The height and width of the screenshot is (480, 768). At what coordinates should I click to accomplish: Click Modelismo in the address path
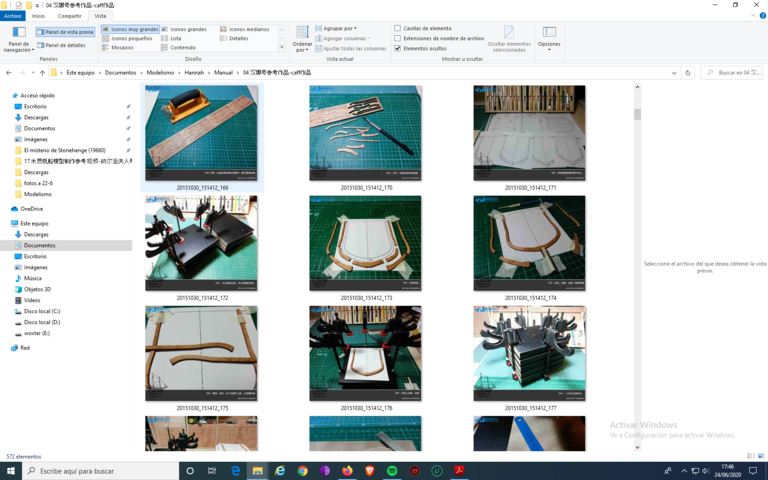(160, 72)
